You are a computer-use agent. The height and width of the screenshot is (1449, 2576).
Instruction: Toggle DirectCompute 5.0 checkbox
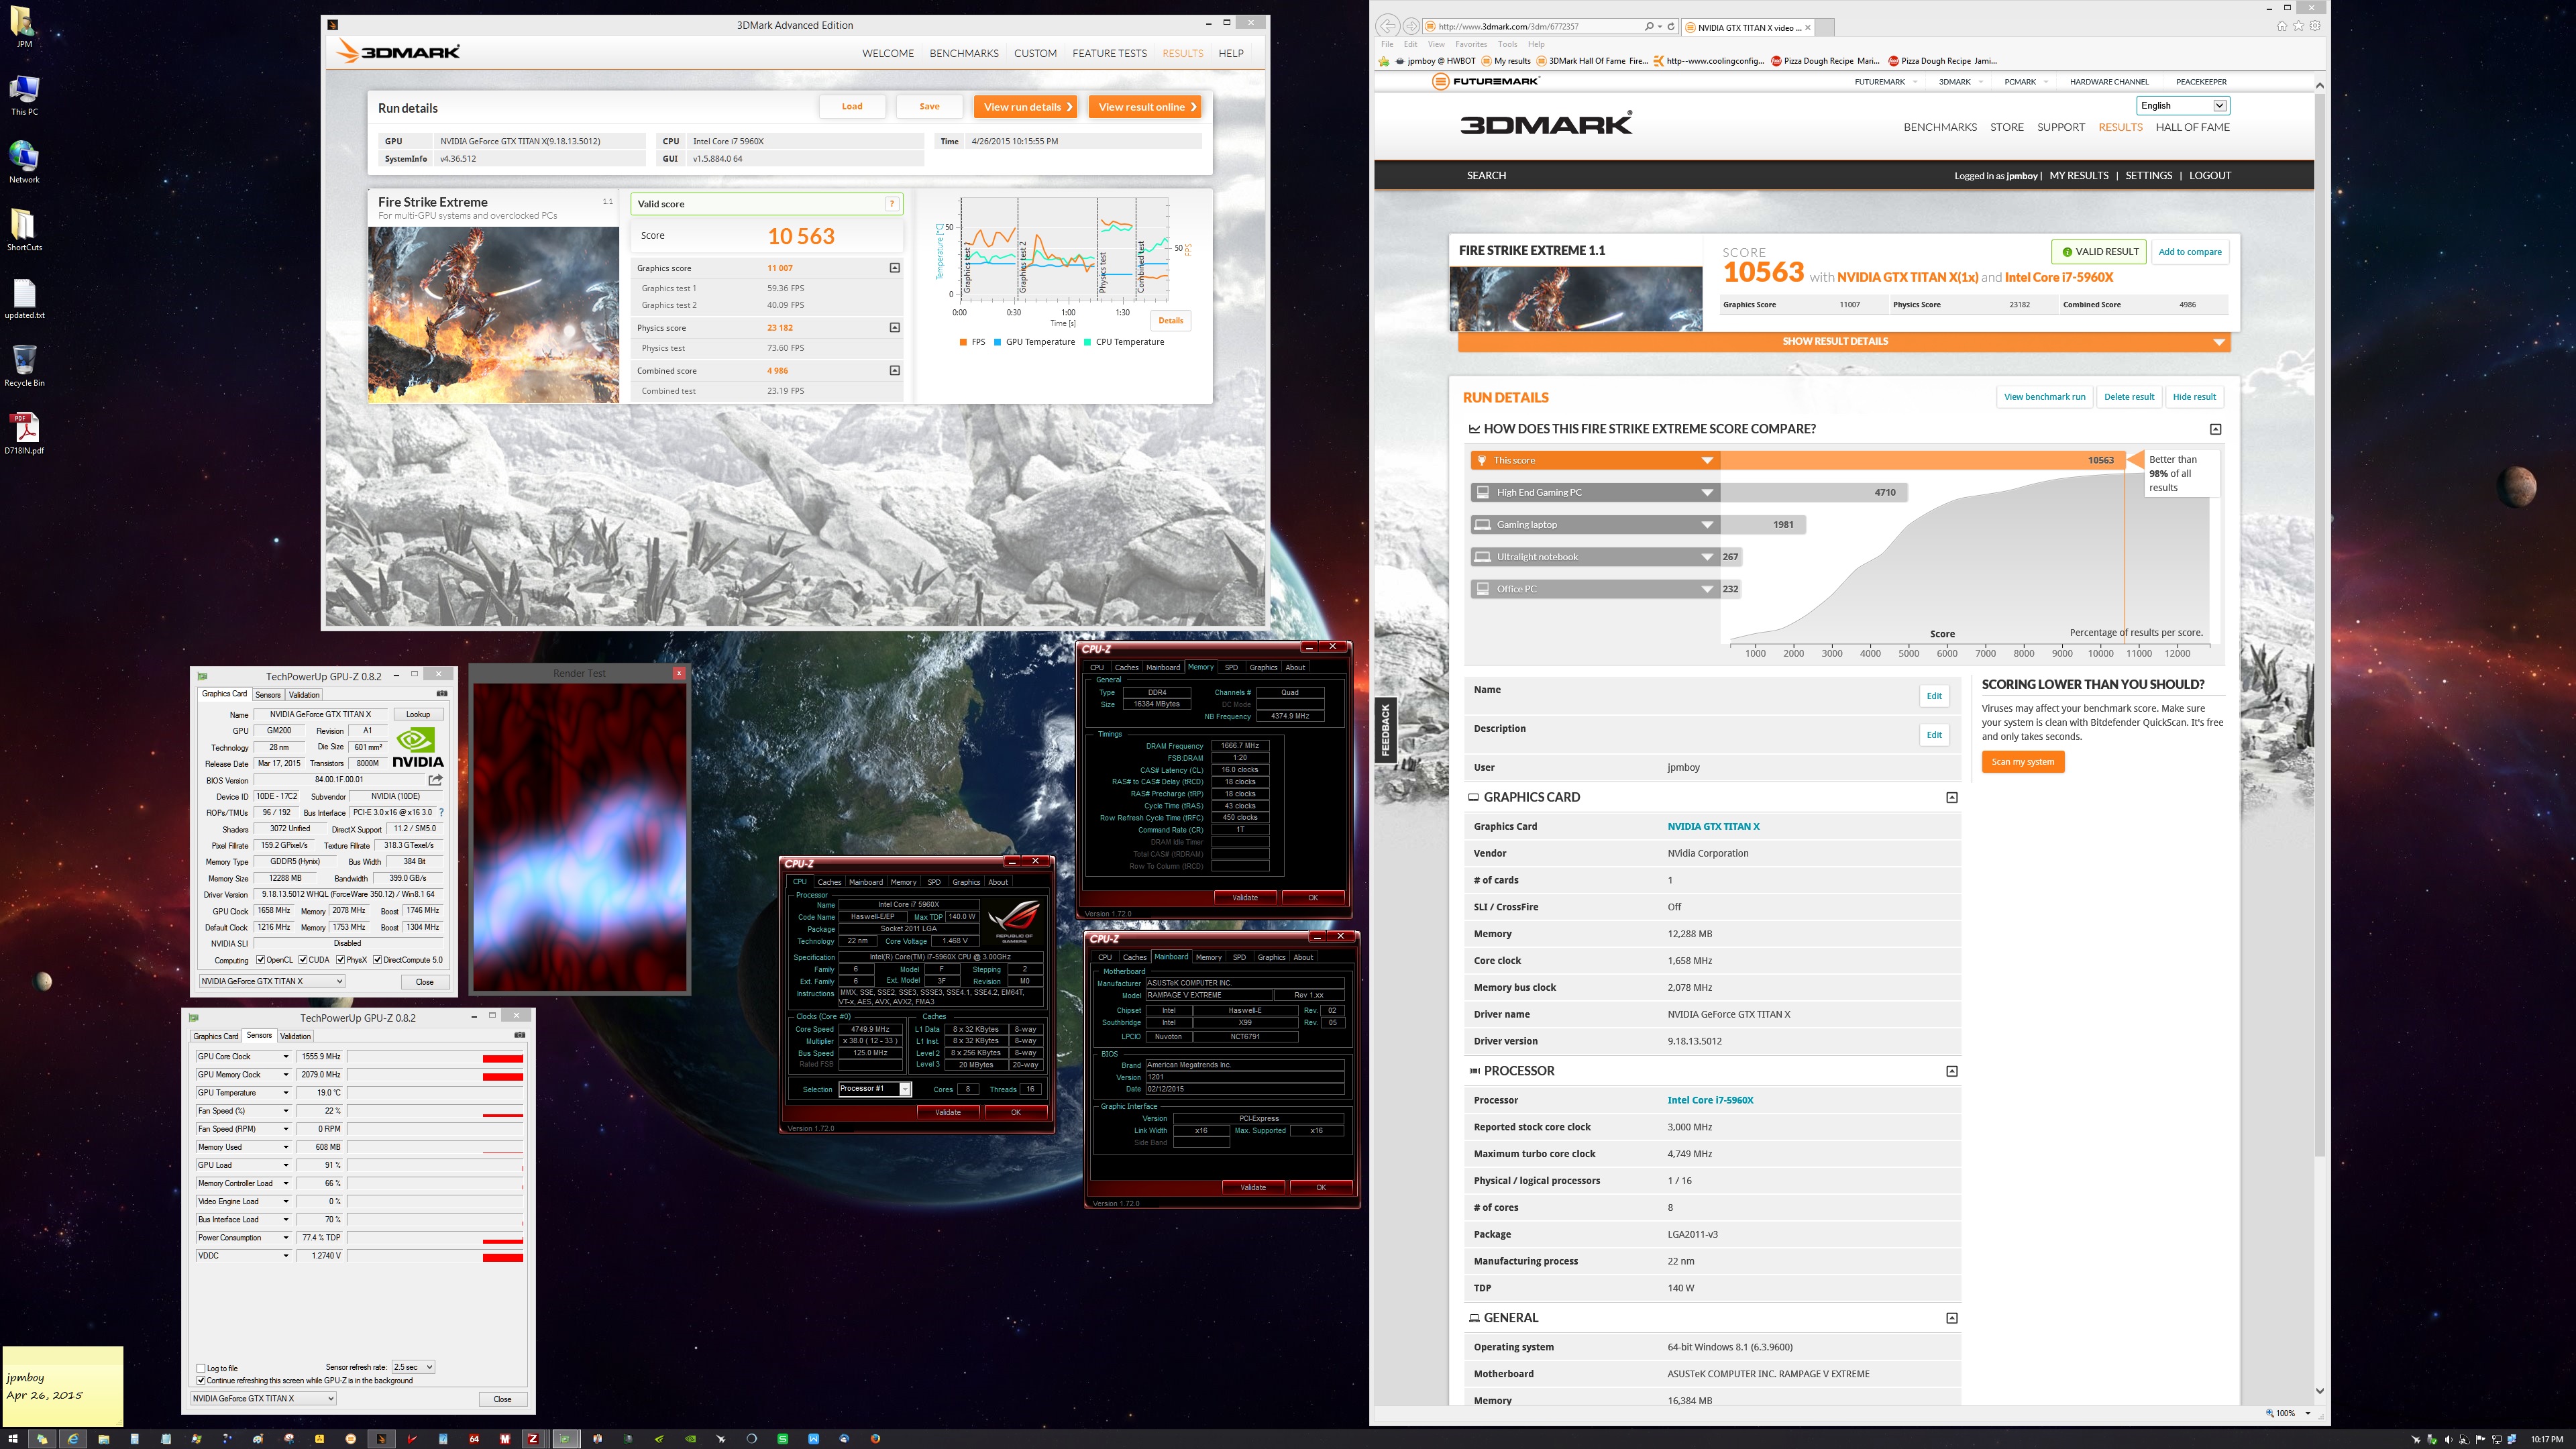click(377, 960)
